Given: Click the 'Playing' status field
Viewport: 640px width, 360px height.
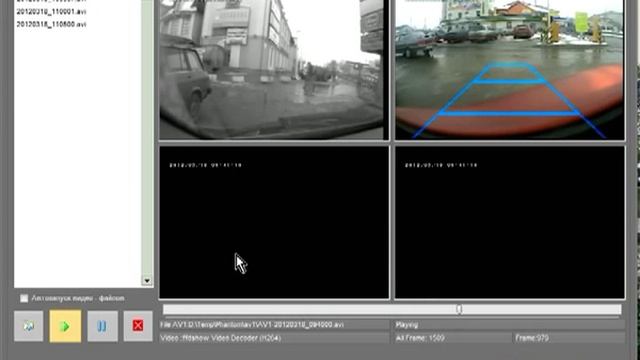Looking at the screenshot, I should pyautogui.click(x=509, y=325).
